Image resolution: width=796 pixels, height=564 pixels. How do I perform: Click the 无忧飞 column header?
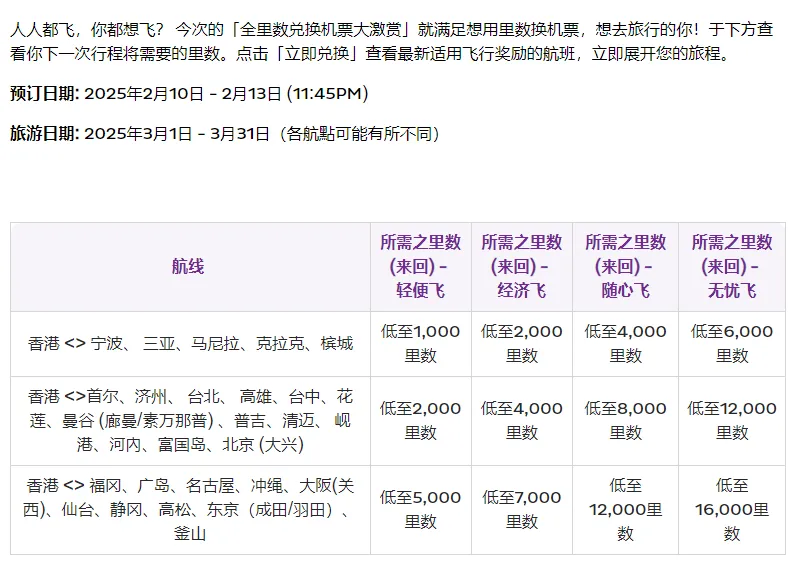tap(731, 267)
